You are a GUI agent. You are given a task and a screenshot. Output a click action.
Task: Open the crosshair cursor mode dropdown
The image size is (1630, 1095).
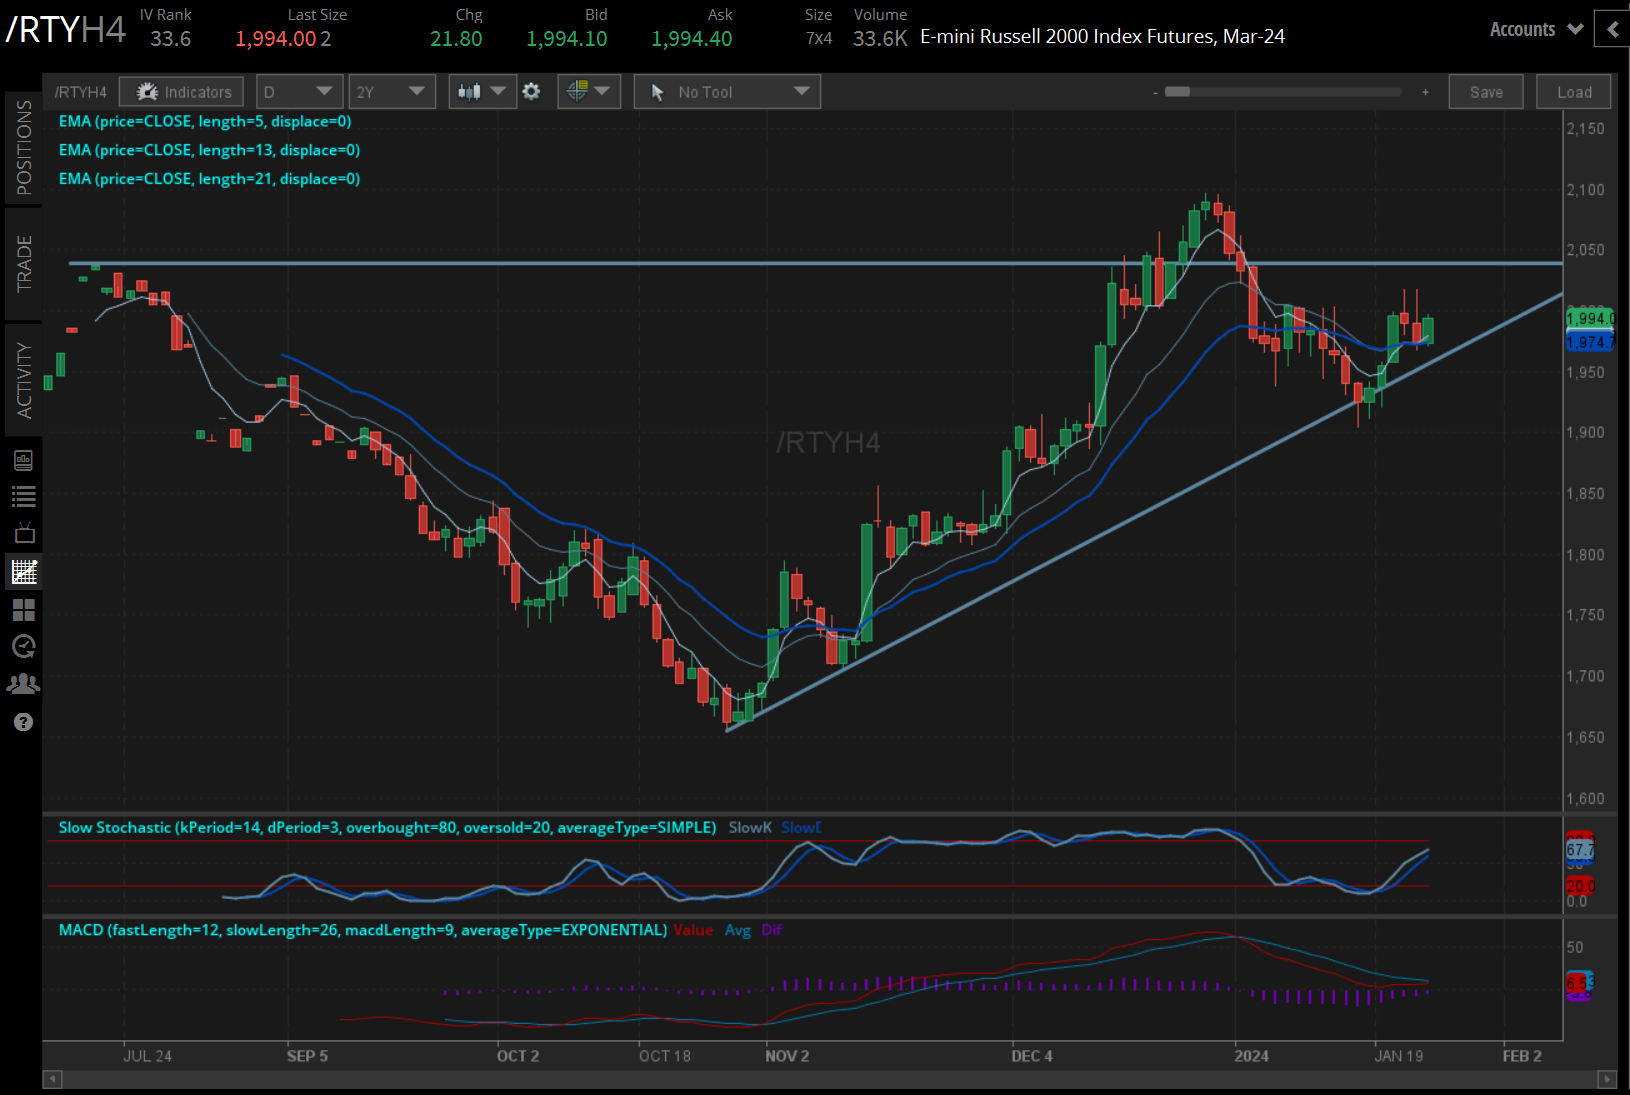pos(588,92)
